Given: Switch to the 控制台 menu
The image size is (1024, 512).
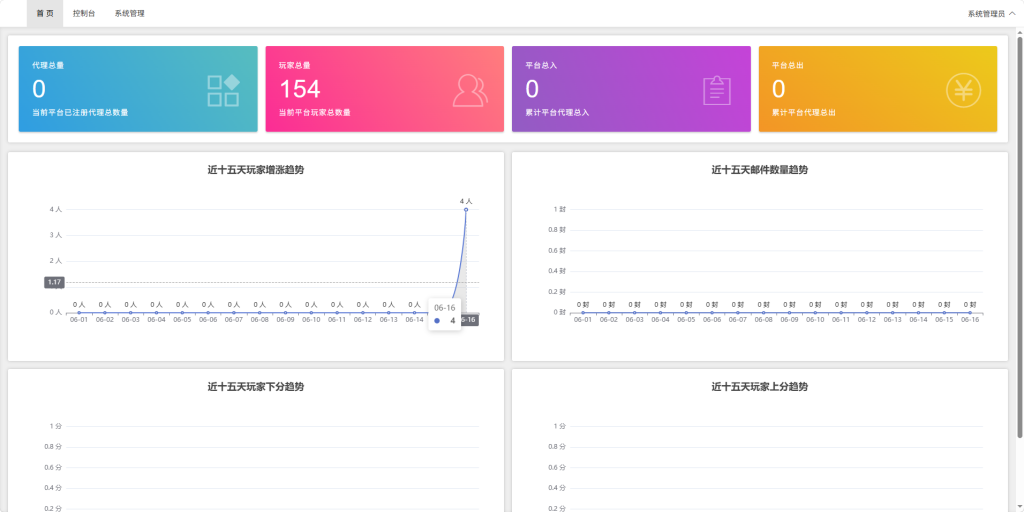Looking at the screenshot, I should [84, 13].
